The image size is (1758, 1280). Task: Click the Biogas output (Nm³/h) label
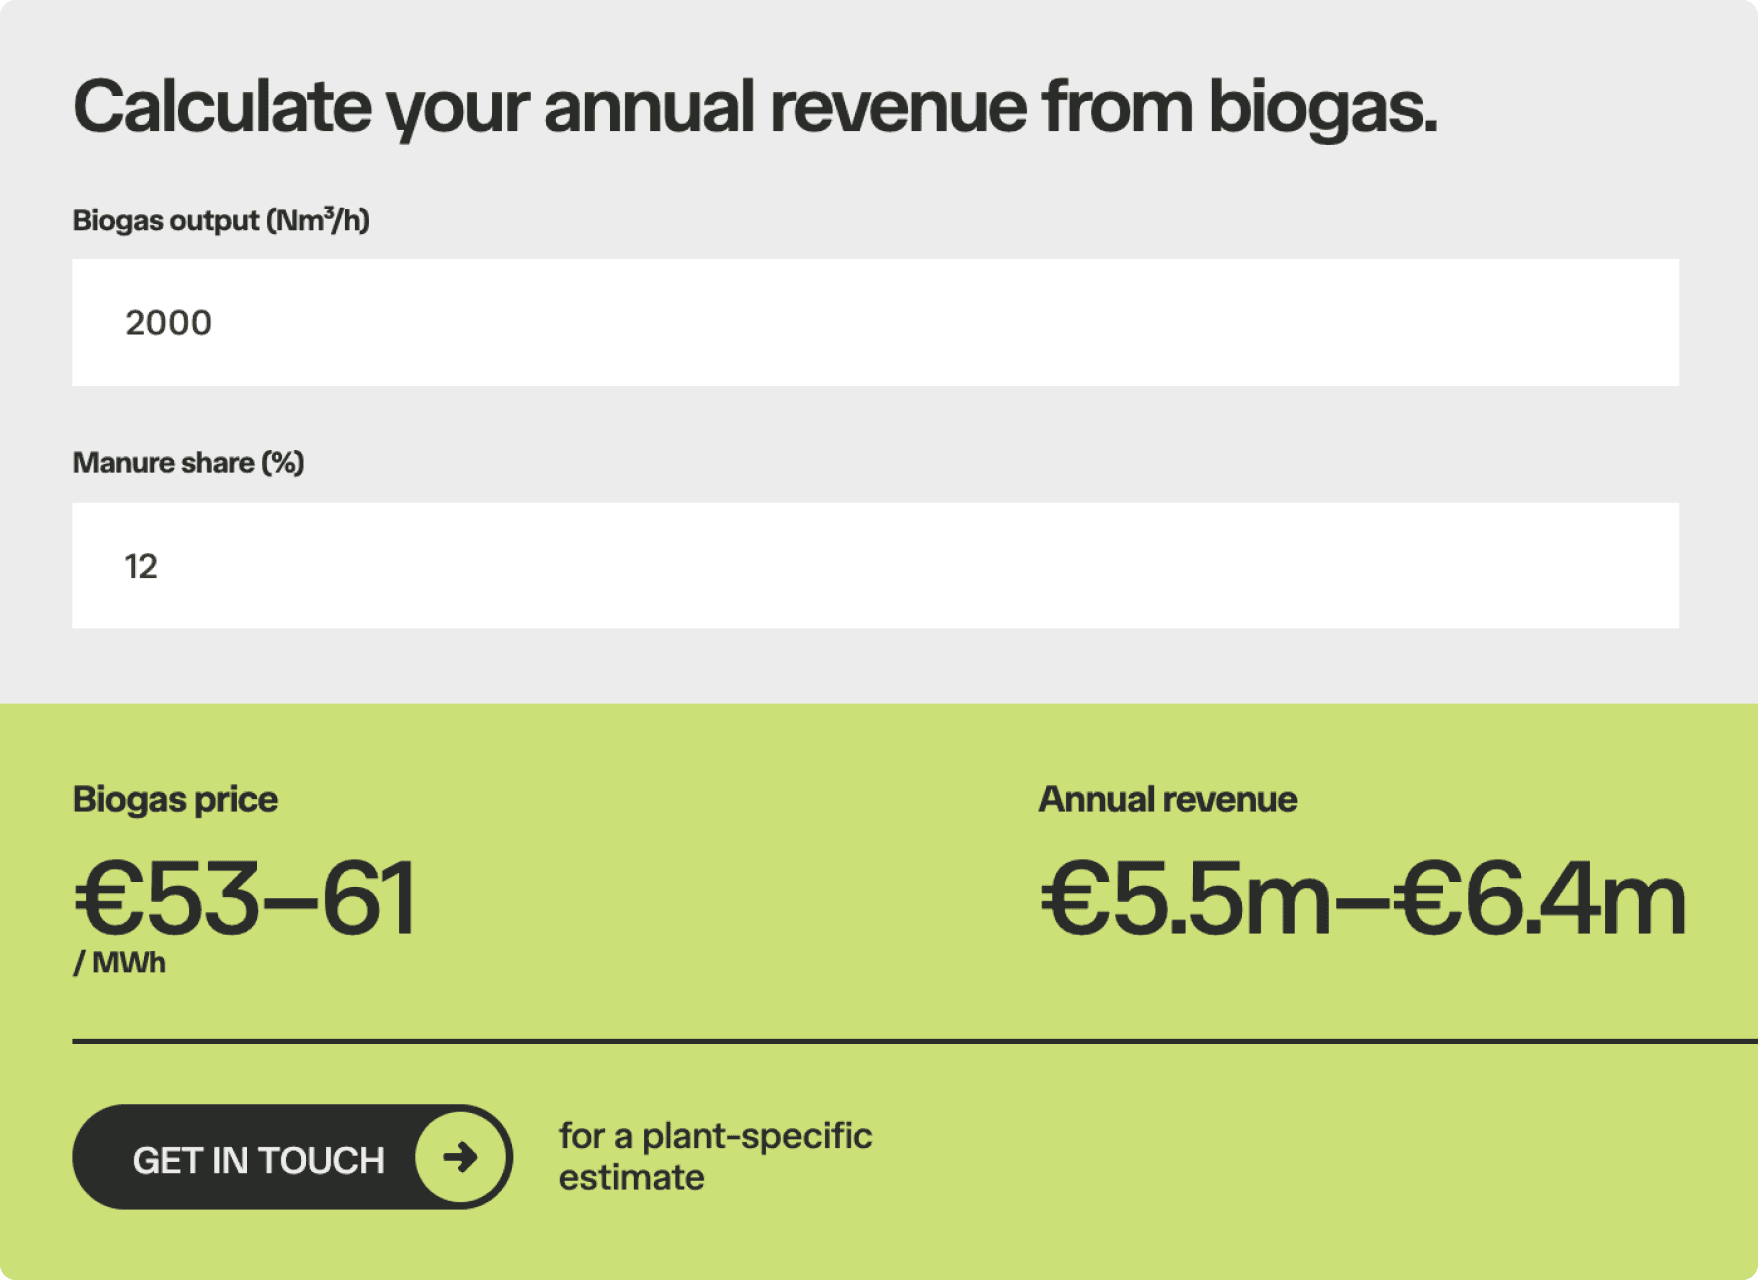(221, 220)
